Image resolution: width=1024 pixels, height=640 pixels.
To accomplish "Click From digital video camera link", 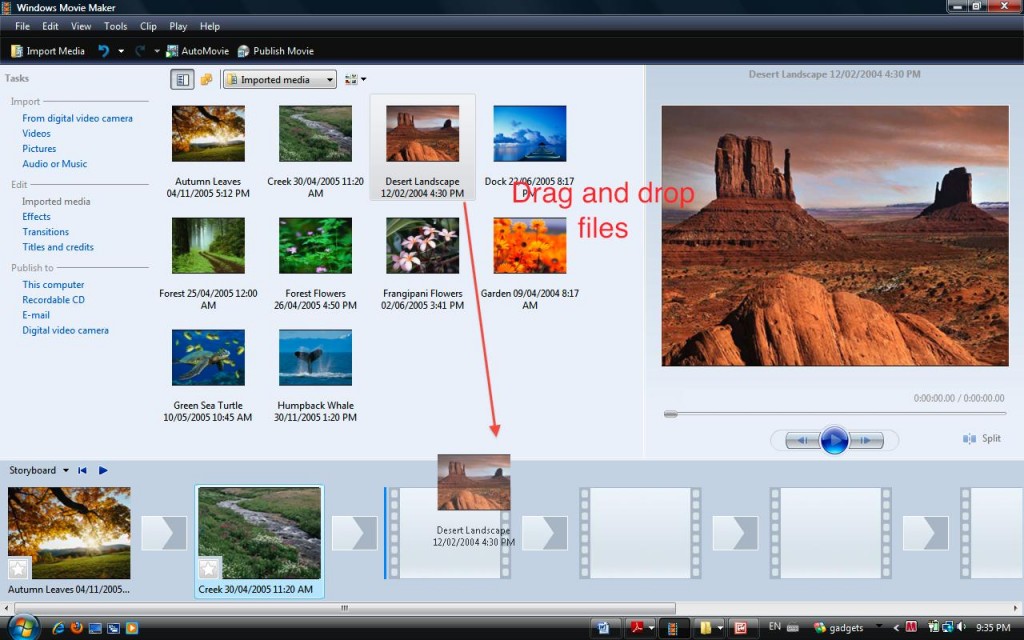I will coord(77,118).
